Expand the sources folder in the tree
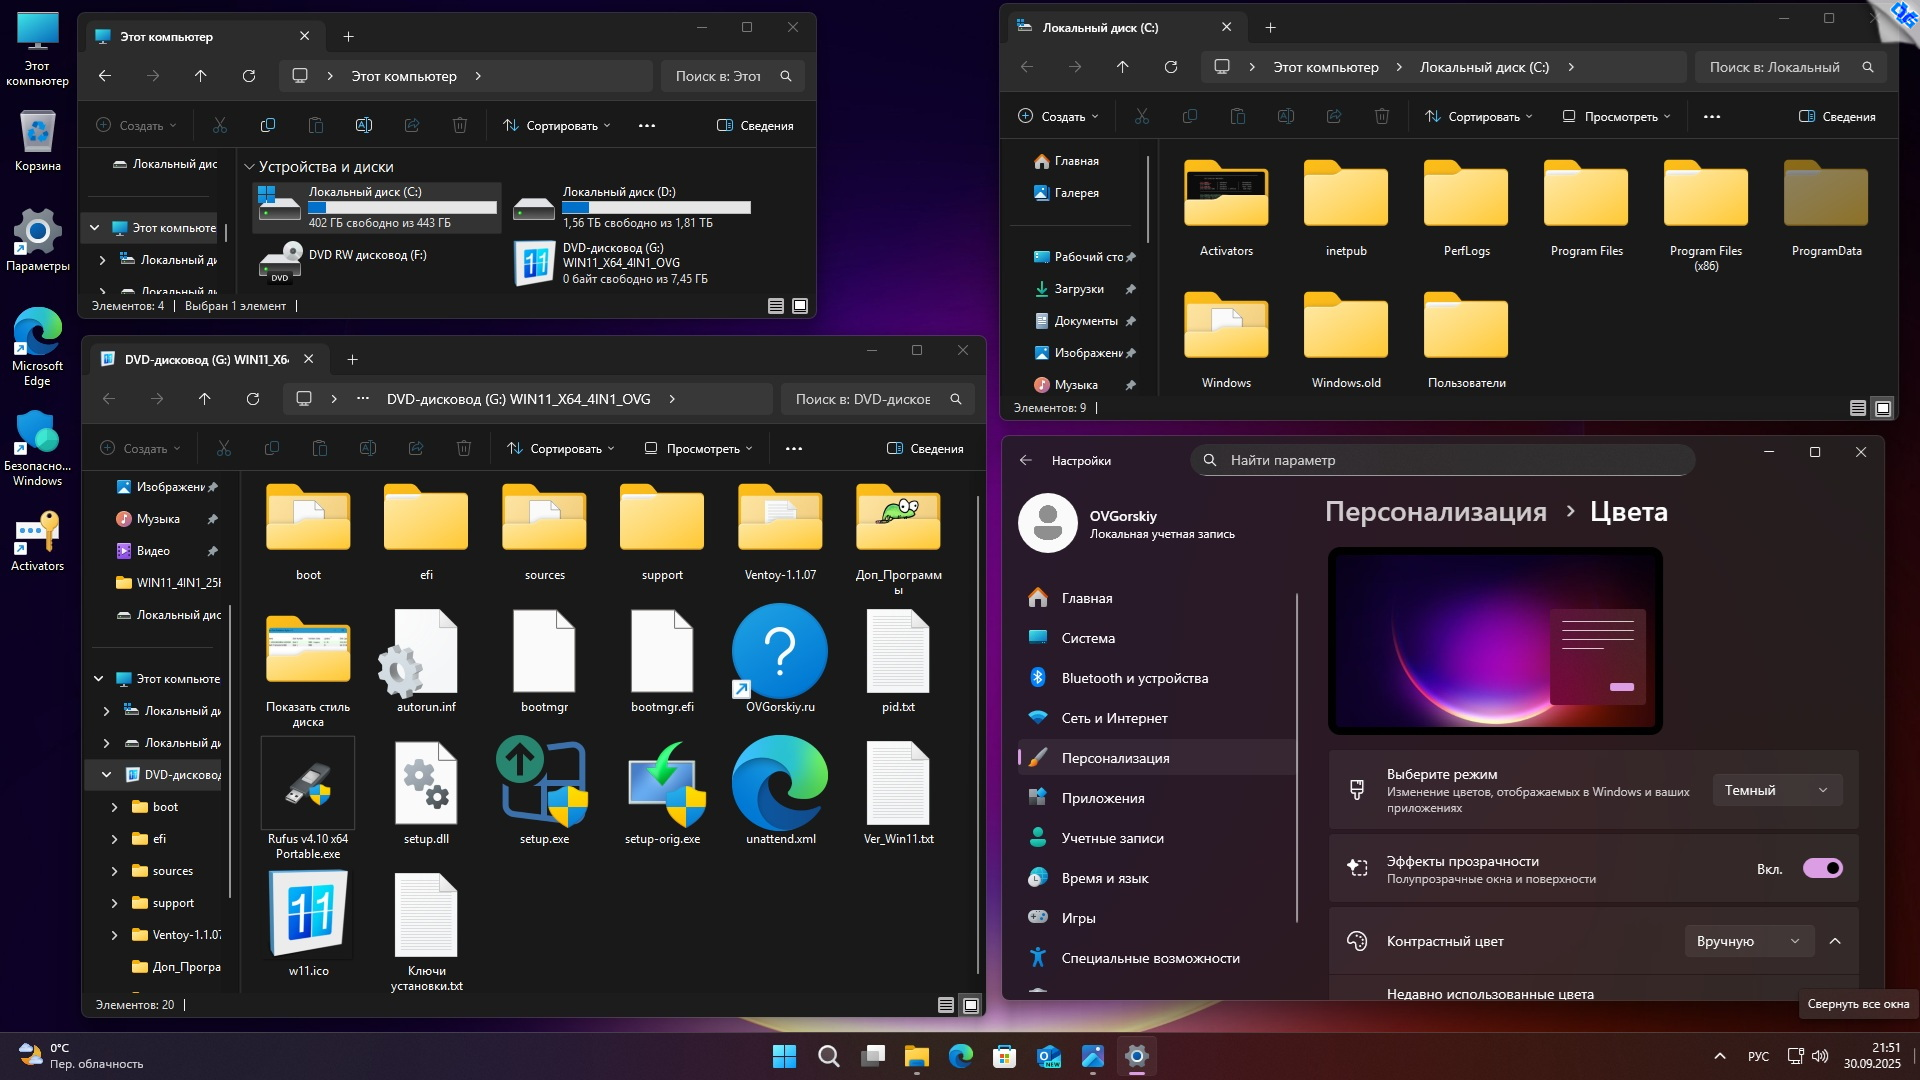 114,871
